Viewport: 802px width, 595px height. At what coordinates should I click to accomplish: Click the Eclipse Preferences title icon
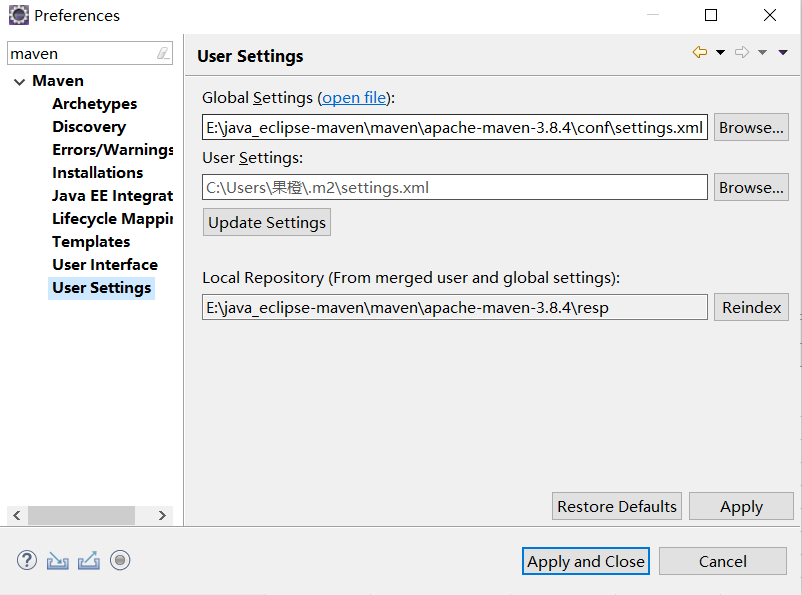[18, 15]
